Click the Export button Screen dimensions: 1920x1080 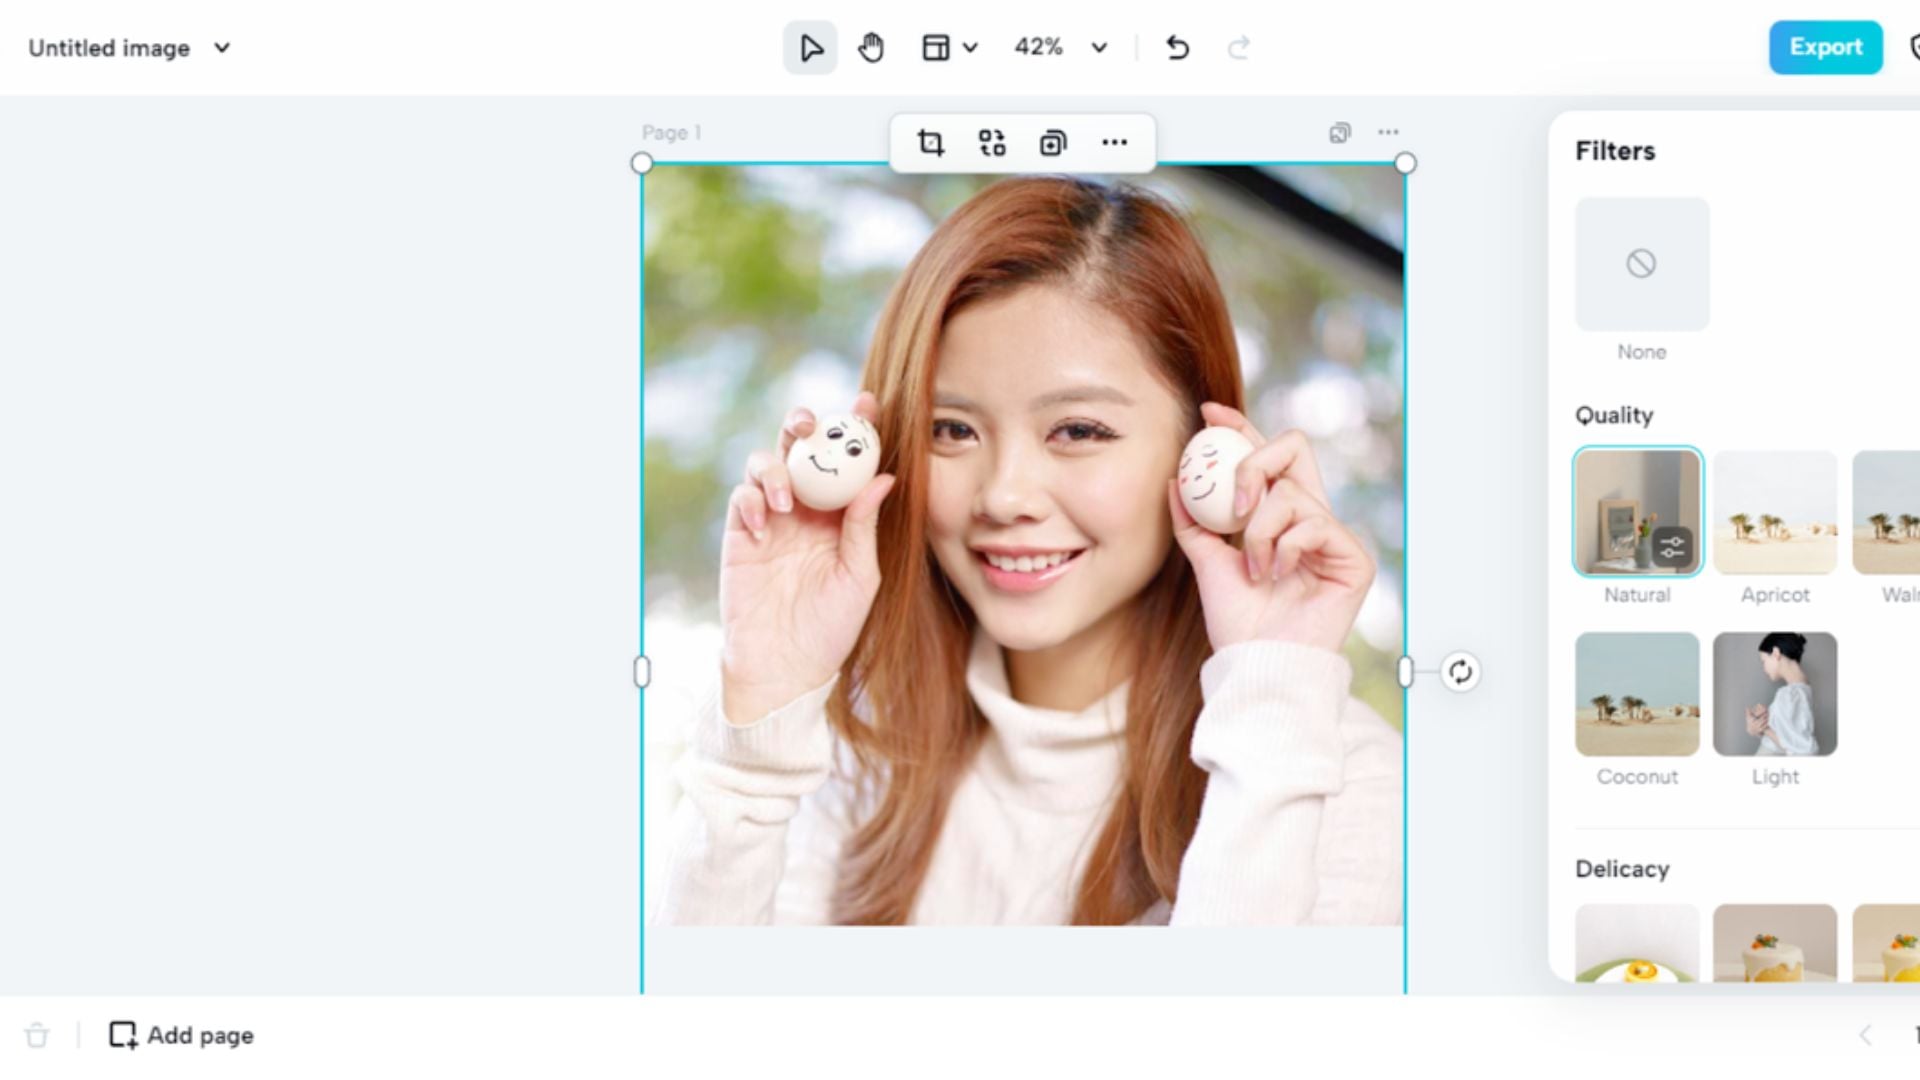click(1825, 47)
